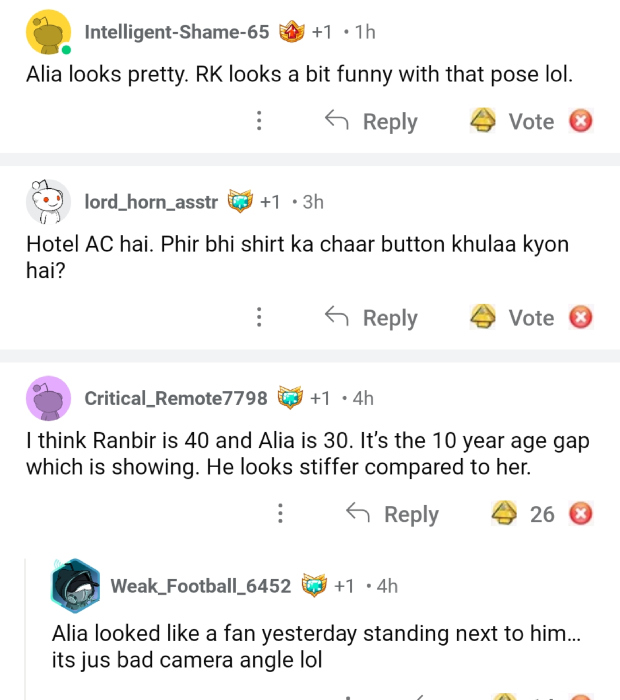Open username link Weak_Football_6452
The height and width of the screenshot is (700, 620).
point(200,585)
